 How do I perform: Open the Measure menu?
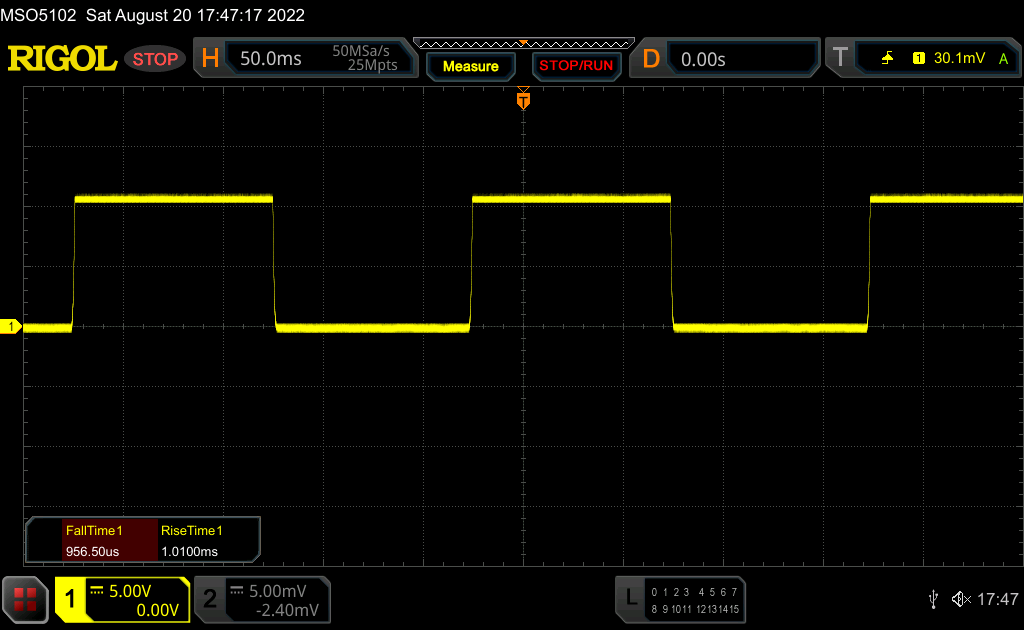(471, 67)
